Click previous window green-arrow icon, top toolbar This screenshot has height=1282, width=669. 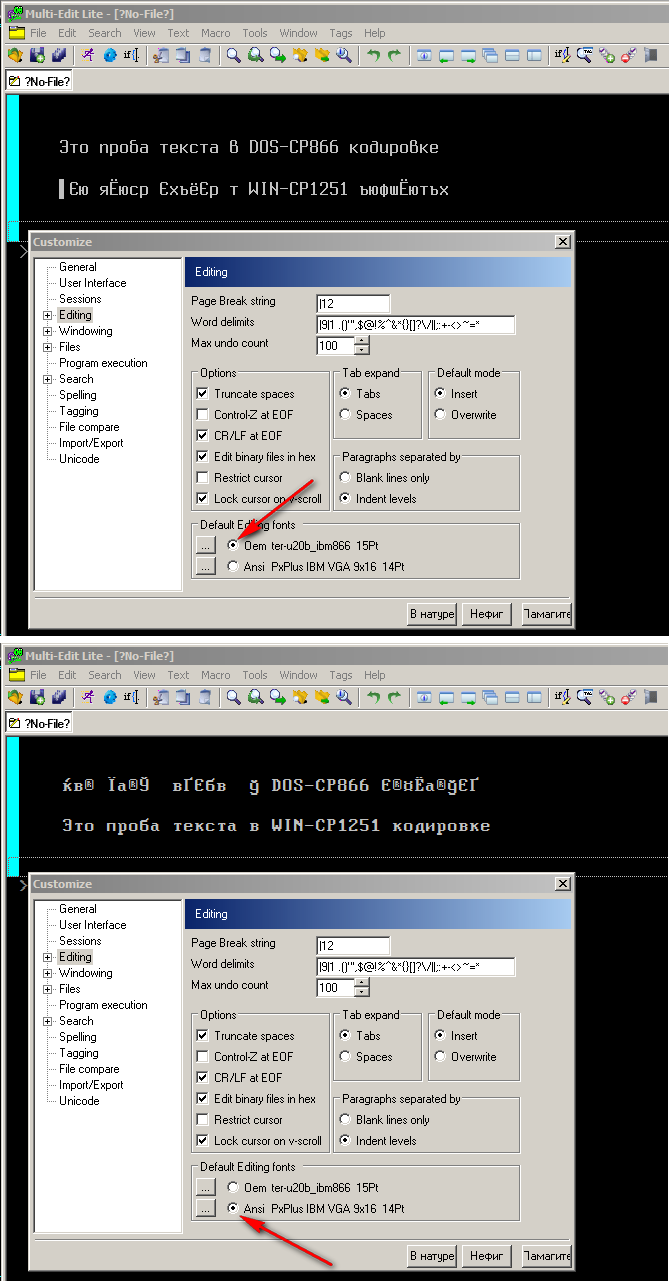(445, 55)
